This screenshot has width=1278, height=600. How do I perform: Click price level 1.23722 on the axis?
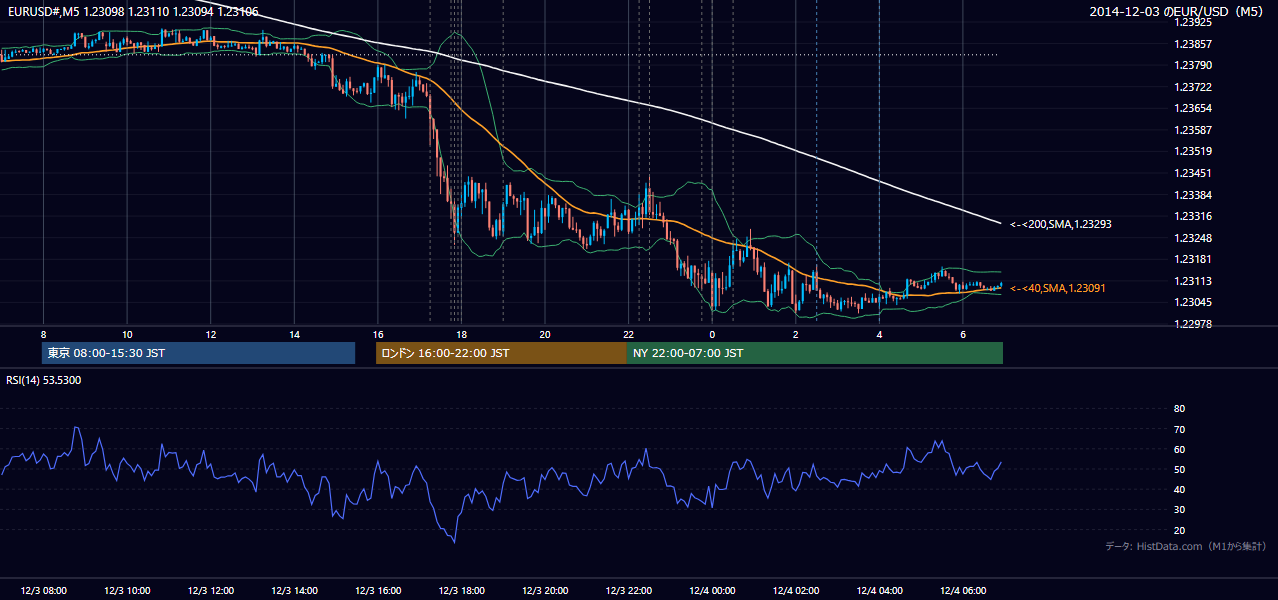click(1193, 87)
